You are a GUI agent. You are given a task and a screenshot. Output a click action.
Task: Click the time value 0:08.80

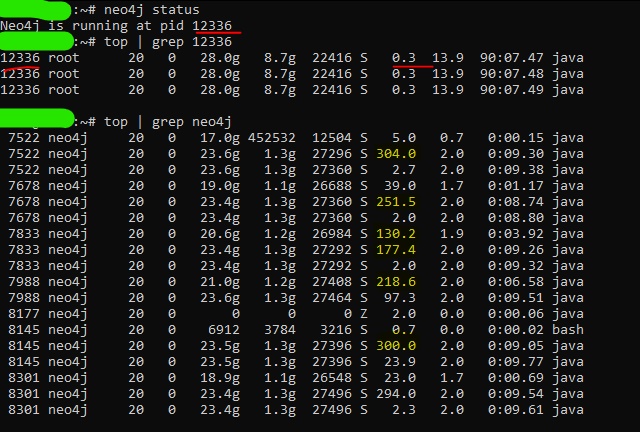(516, 218)
